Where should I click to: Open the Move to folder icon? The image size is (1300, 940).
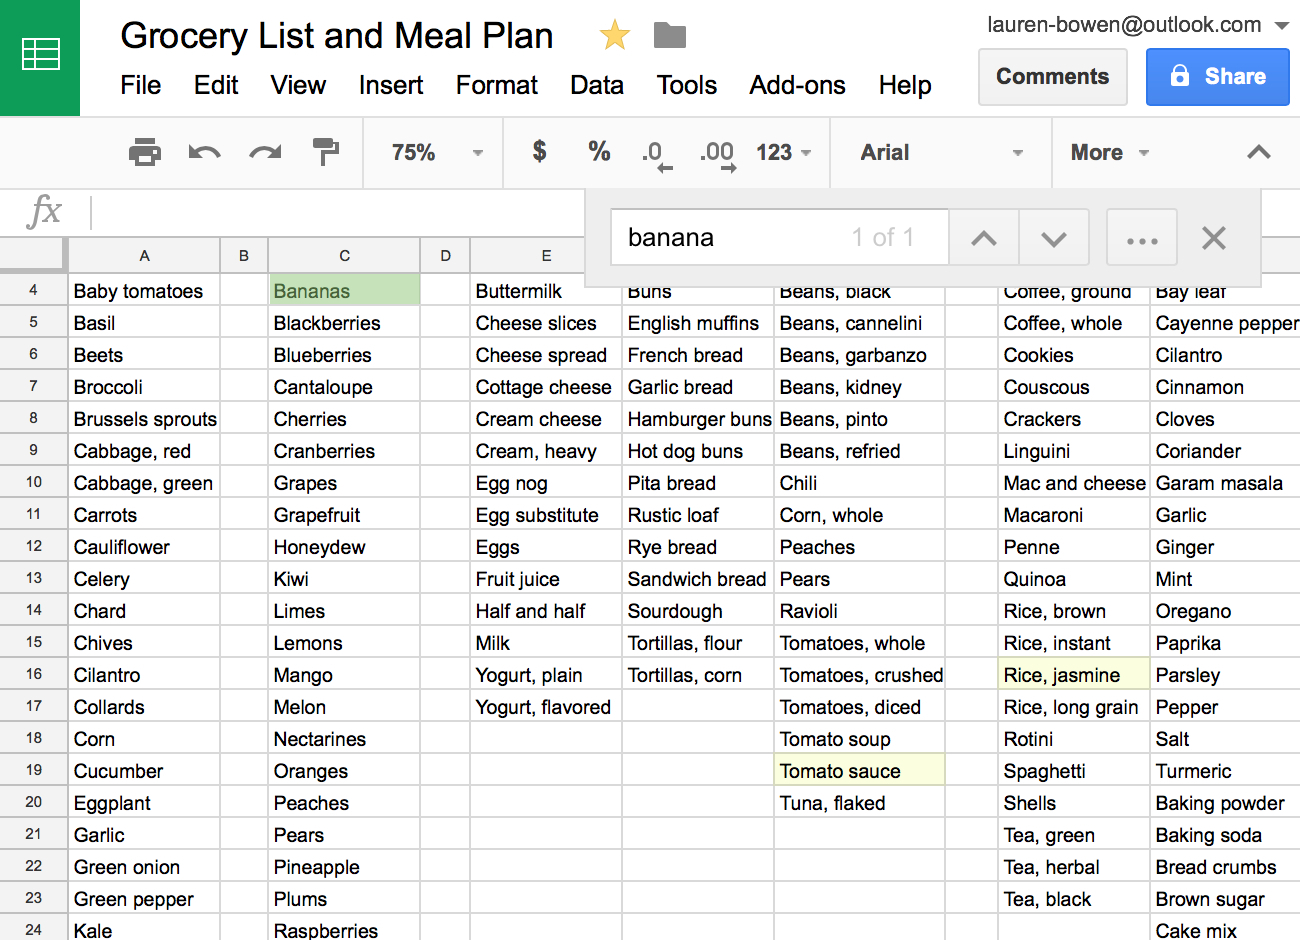[669, 35]
